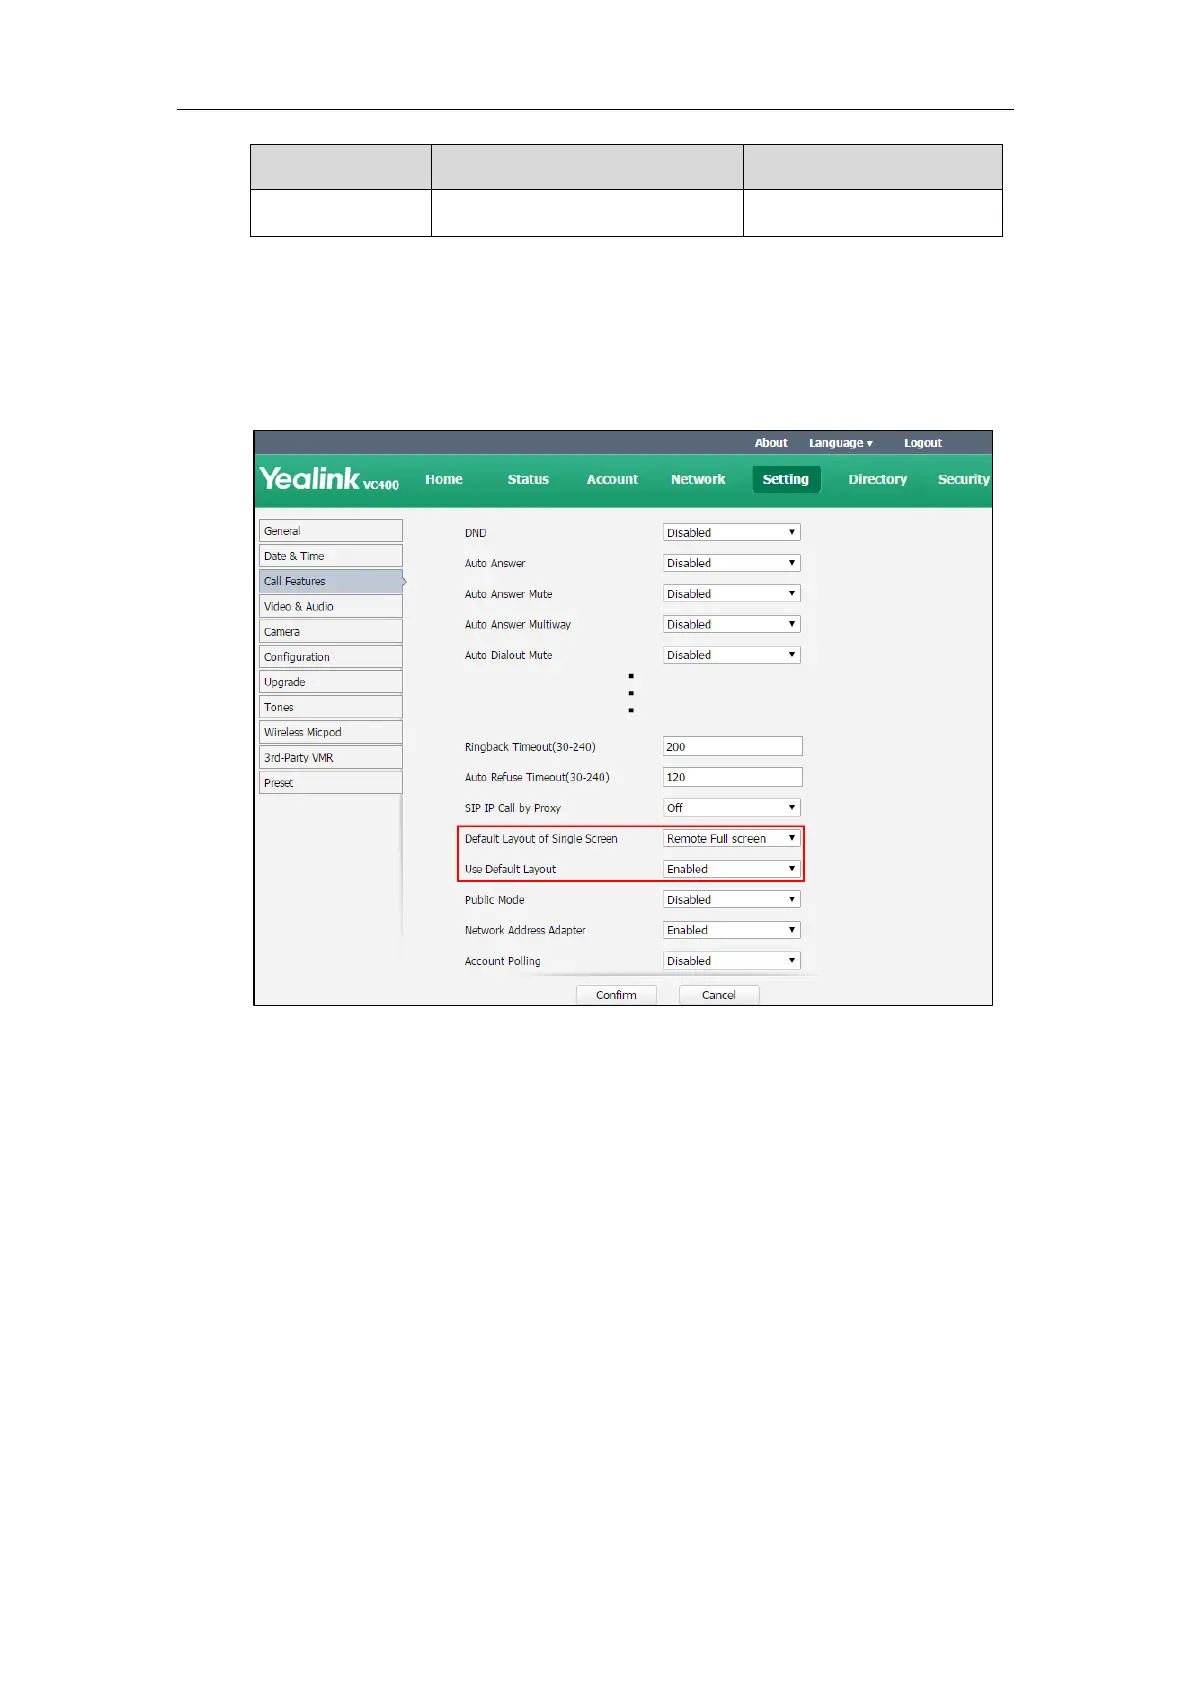Open the Language menu
This screenshot has height=1684, width=1191.
(x=840, y=443)
